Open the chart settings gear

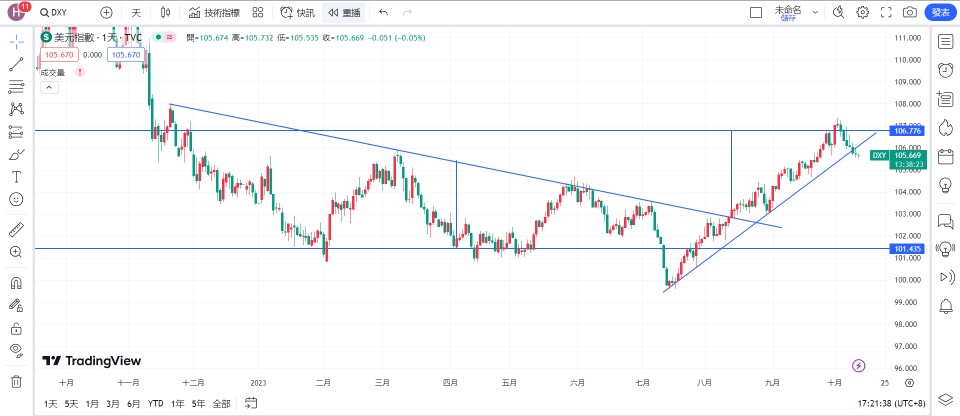pyautogui.click(x=862, y=12)
